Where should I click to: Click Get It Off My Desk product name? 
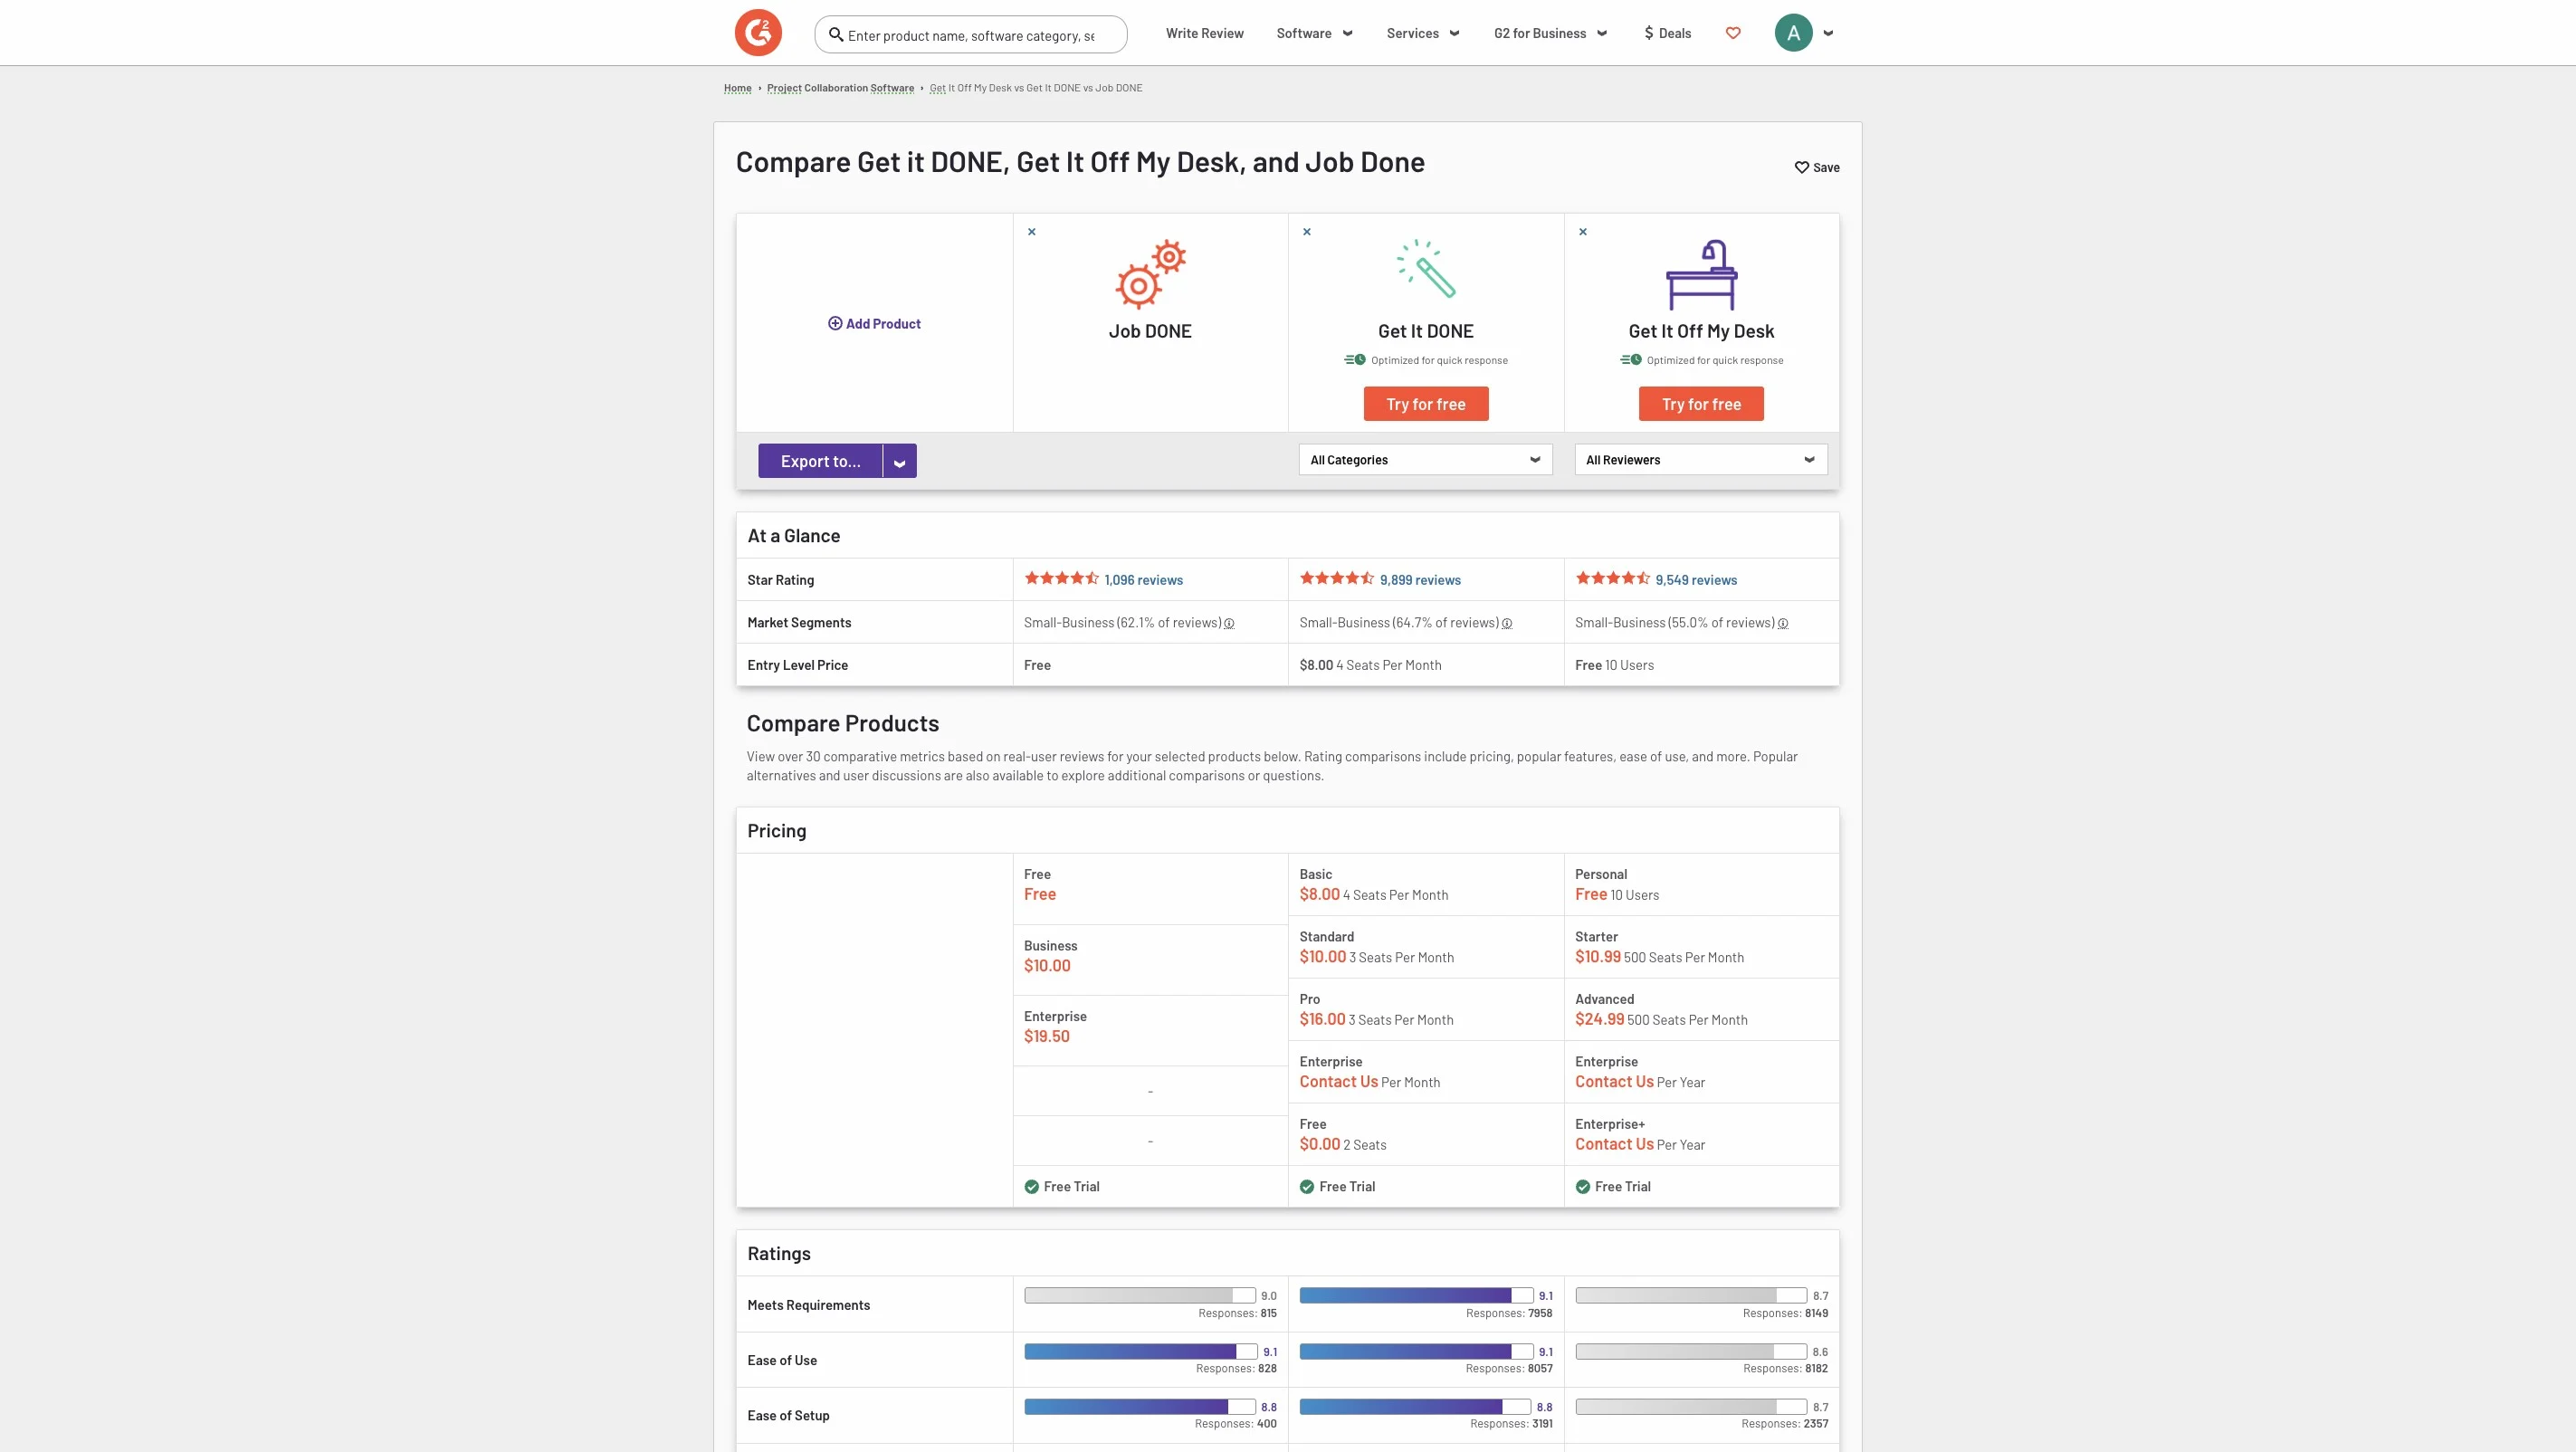tap(1700, 331)
